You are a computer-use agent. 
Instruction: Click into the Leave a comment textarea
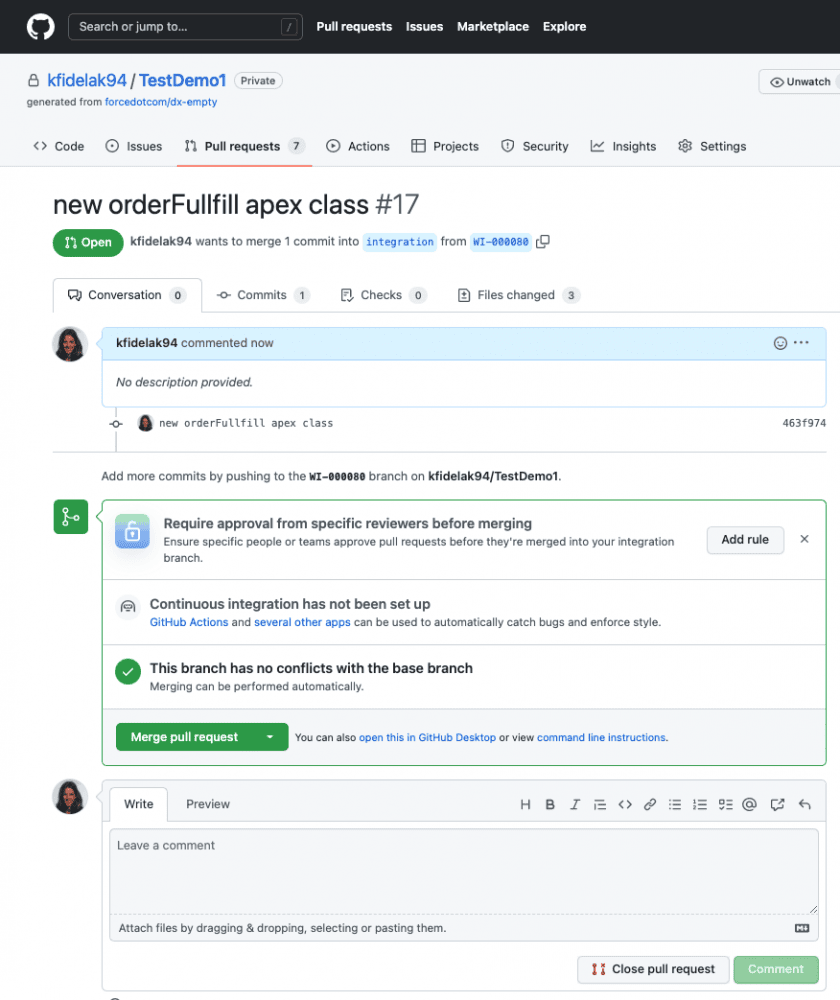pos(464,872)
